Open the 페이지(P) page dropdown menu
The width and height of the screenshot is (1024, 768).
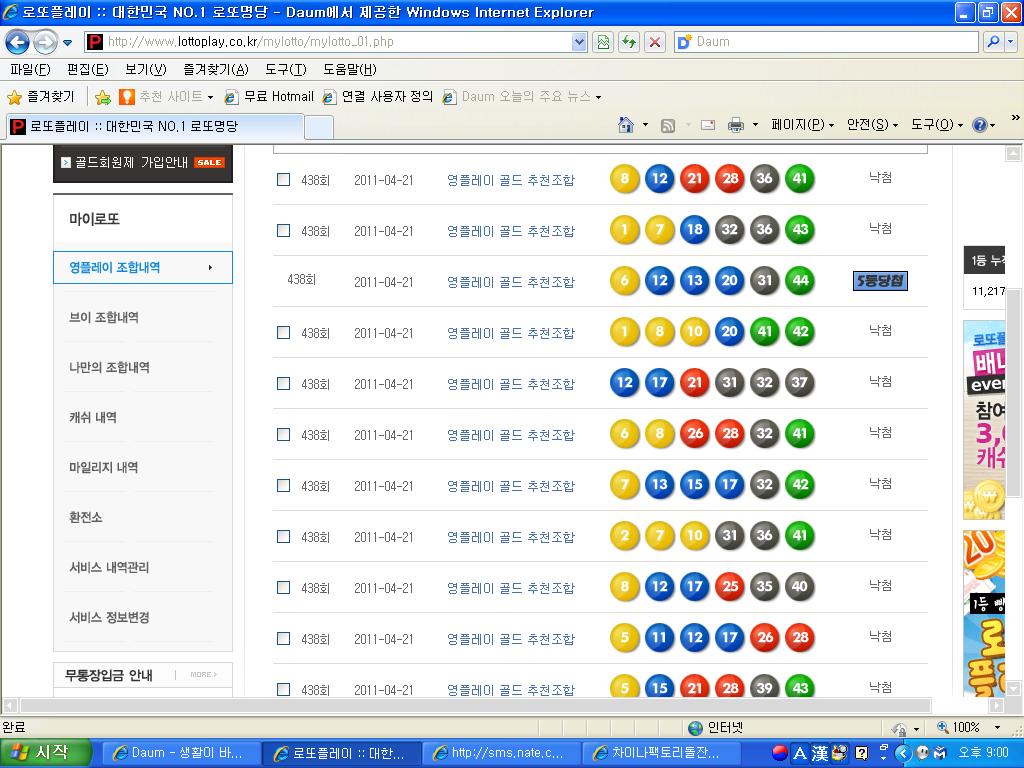(x=802, y=125)
